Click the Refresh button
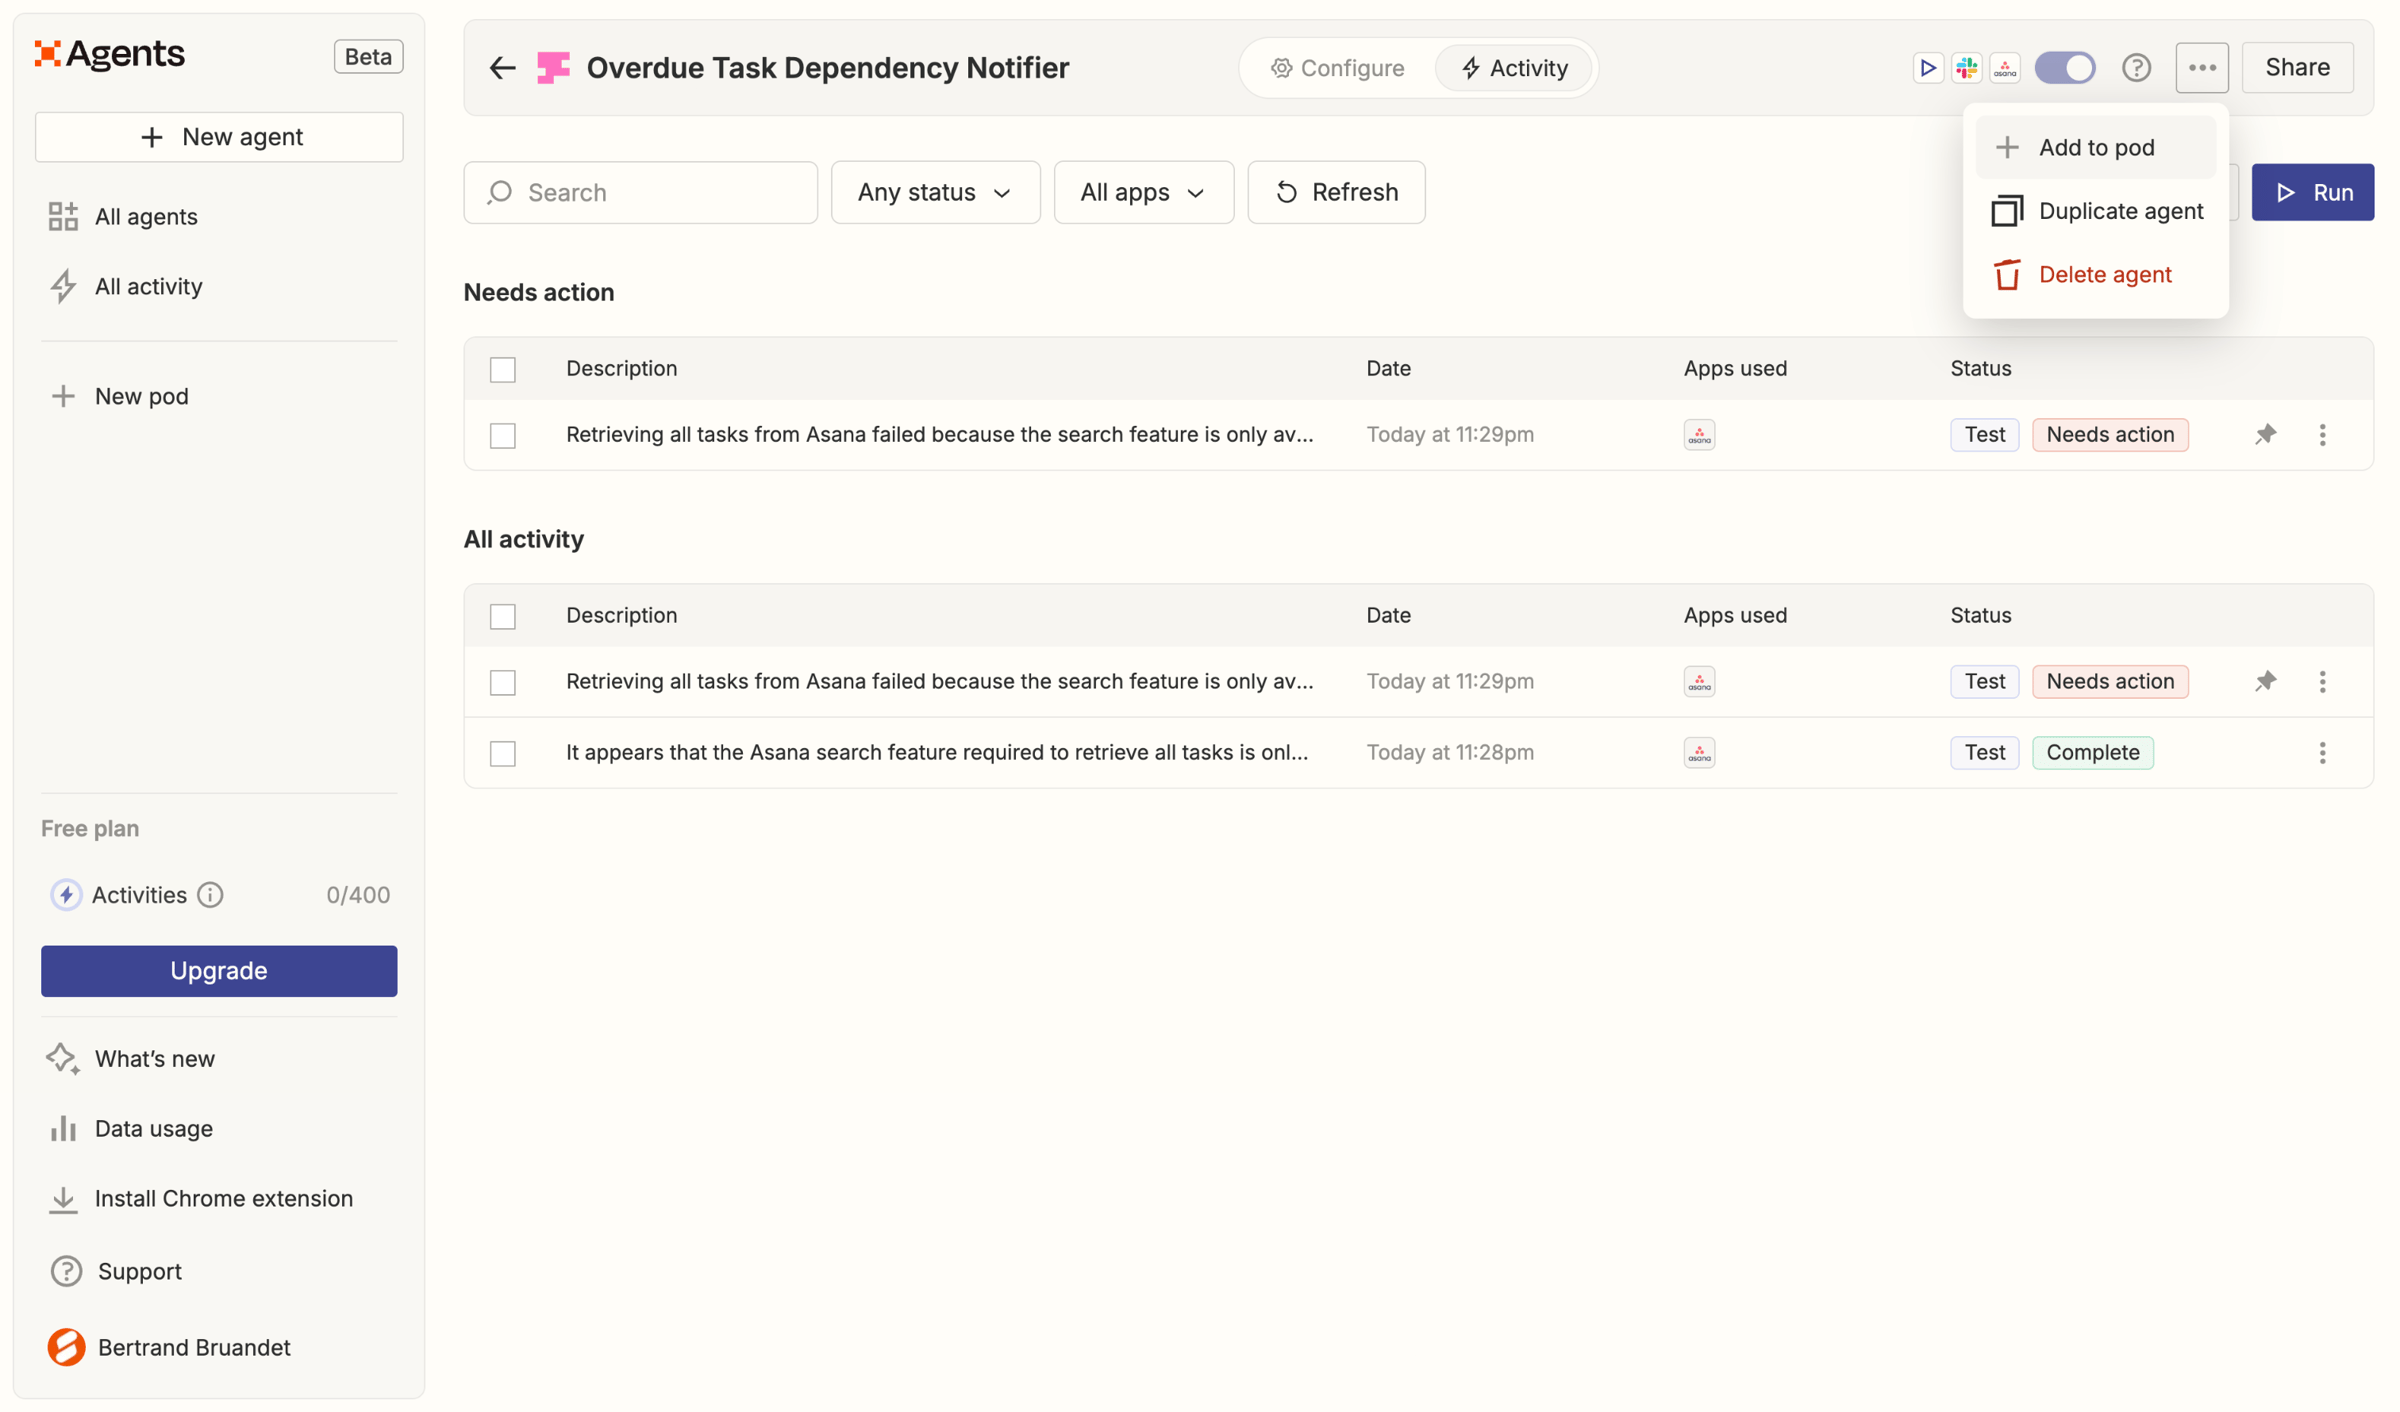2400x1412 pixels. [x=1336, y=192]
